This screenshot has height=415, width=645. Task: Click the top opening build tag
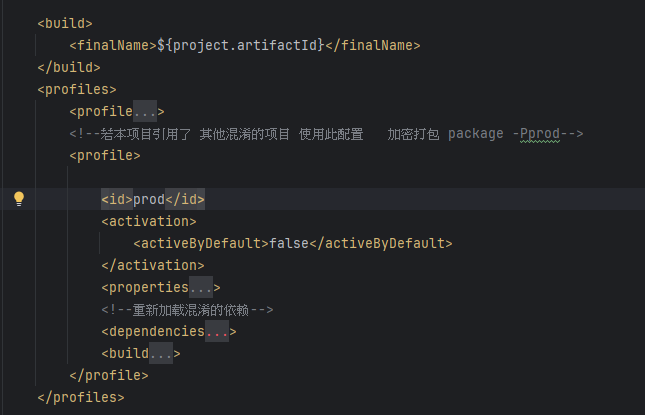pos(65,23)
